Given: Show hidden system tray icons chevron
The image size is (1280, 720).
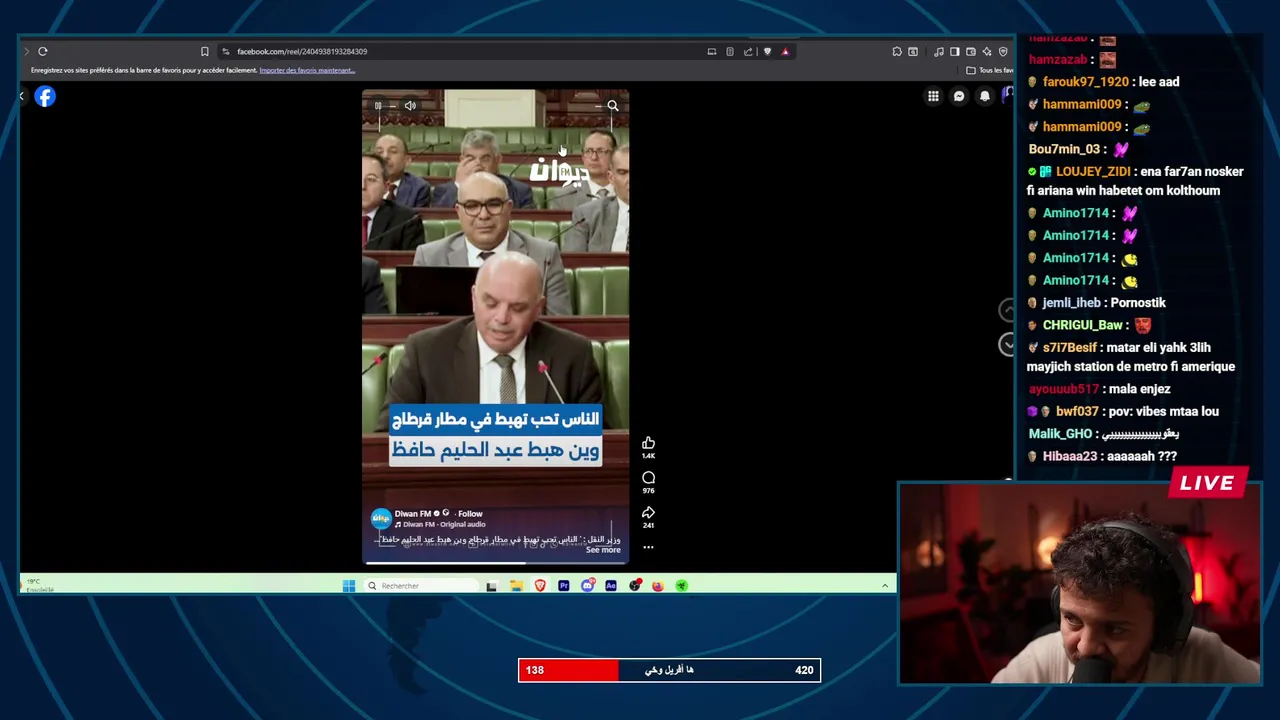Looking at the screenshot, I should point(885,586).
